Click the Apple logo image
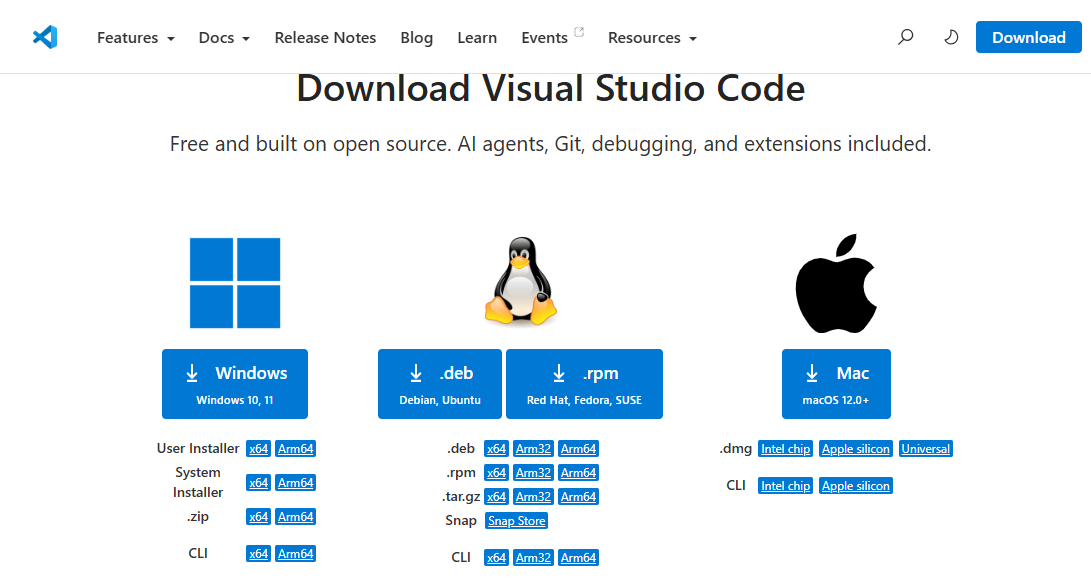Screen dimensions: 1091x587 836,283
